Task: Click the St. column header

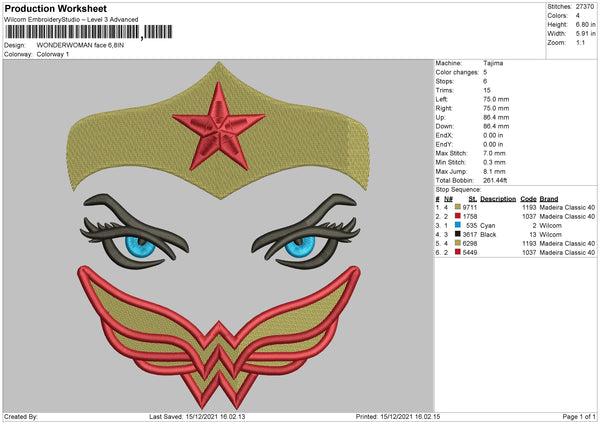Action: 473,199
